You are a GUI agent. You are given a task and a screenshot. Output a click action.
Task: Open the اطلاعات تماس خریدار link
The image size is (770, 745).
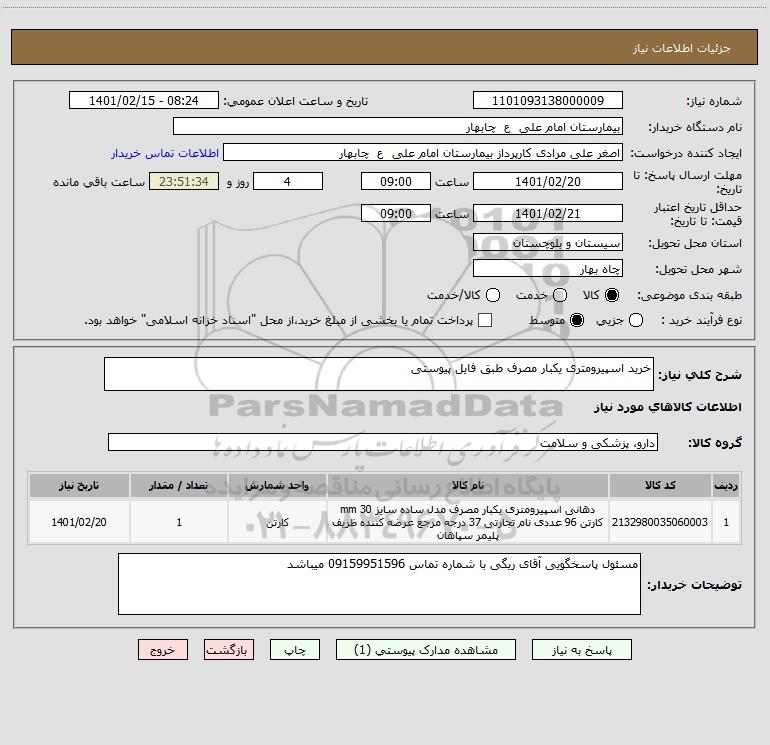pyautogui.click(x=165, y=153)
